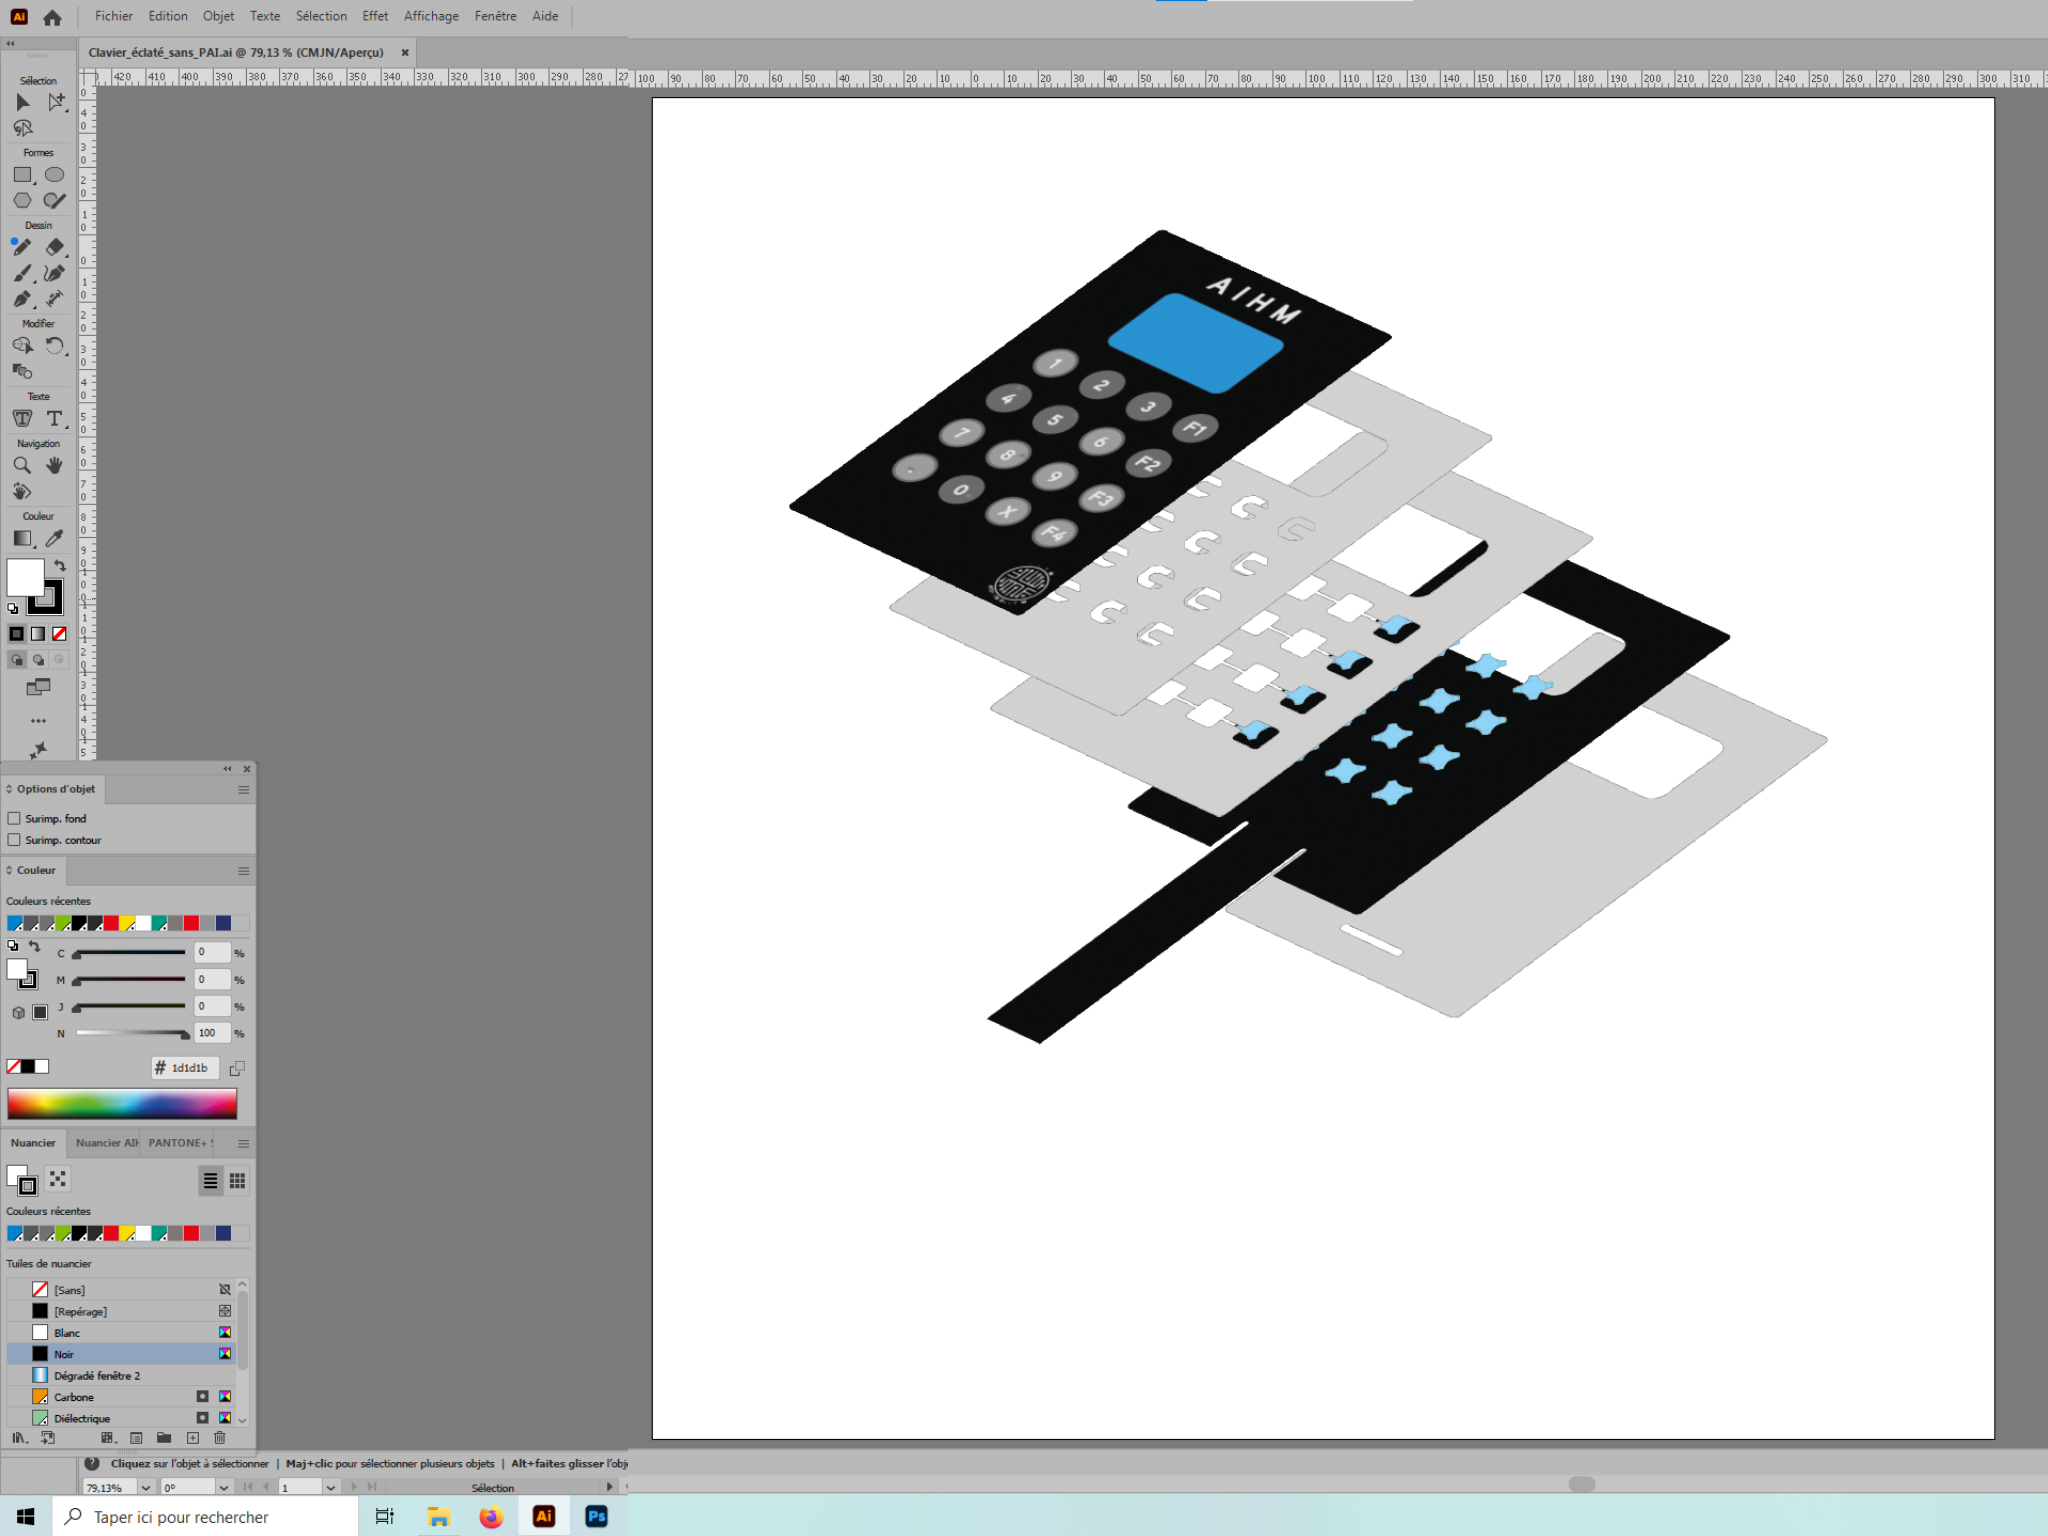Select the Rotate View hand tool
This screenshot has width=2048, height=1536.
coord(22,491)
